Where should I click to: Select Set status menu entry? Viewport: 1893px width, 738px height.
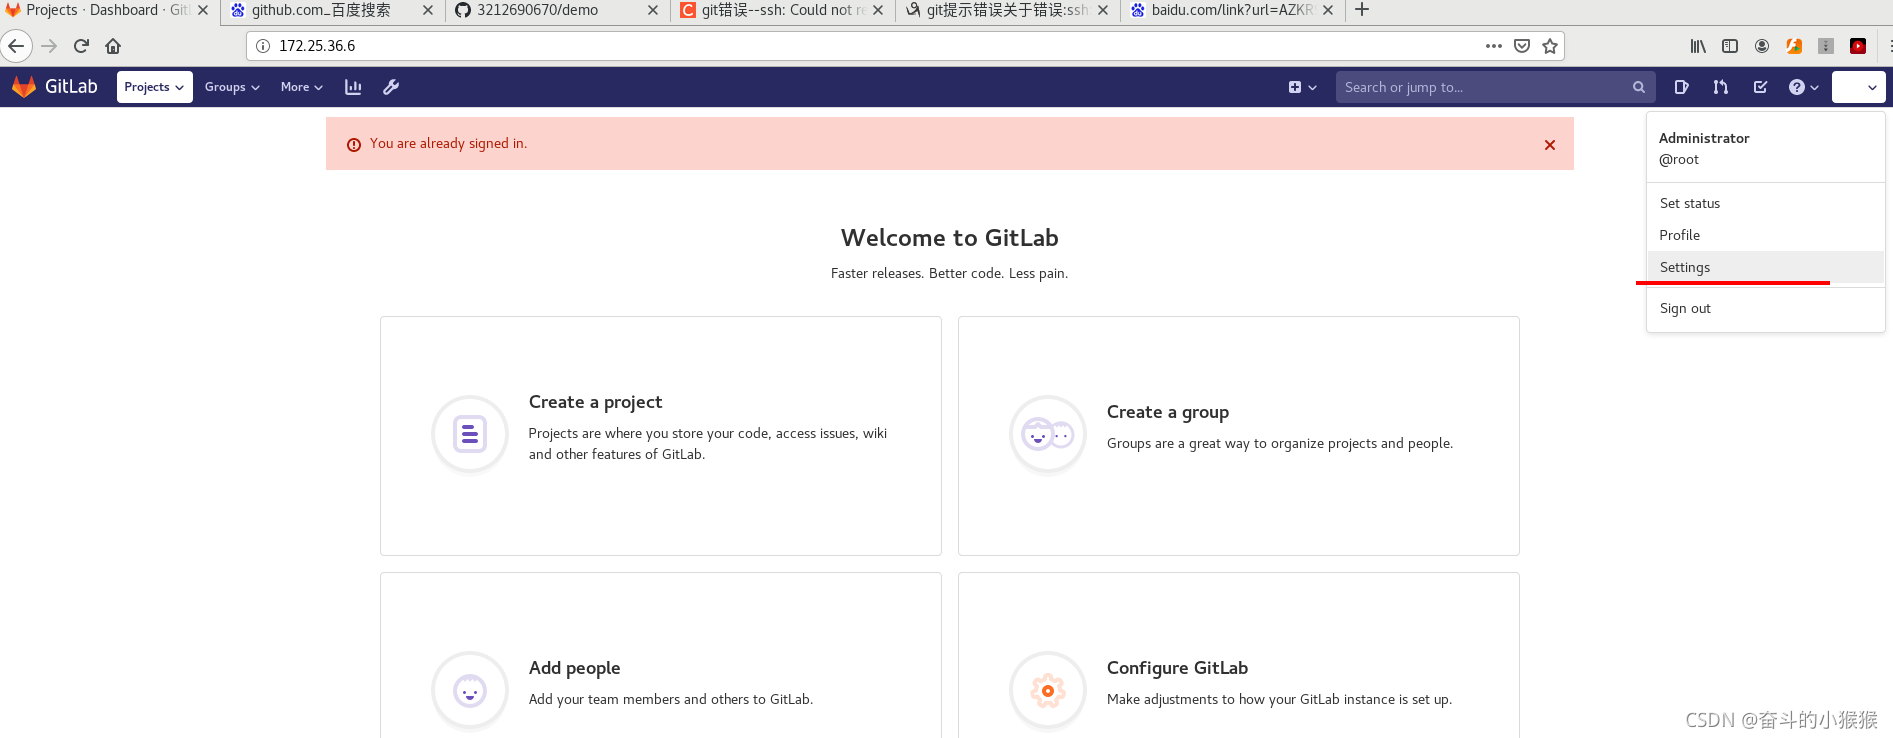pos(1765,203)
